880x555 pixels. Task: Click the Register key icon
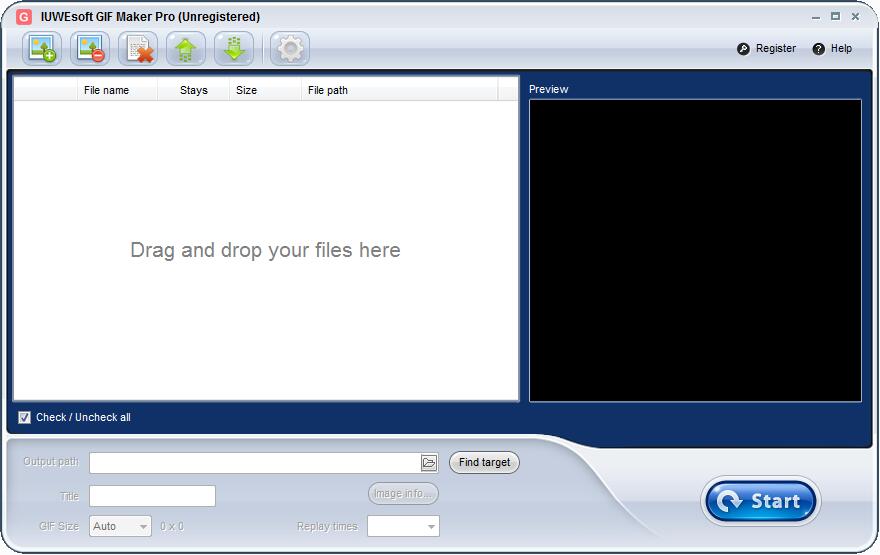743,49
